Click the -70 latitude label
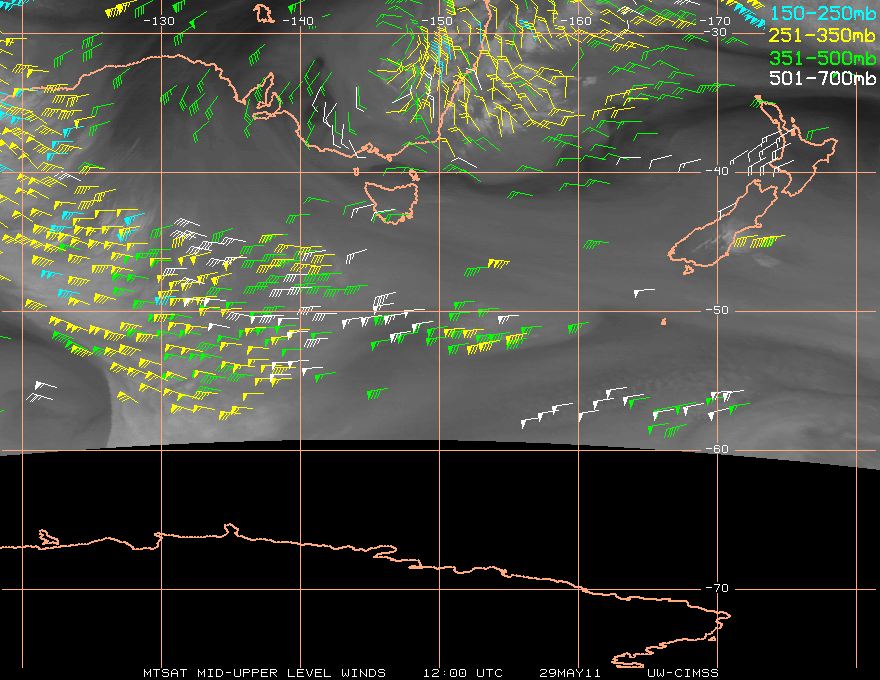Viewport: 880px width, 680px height. coord(717,587)
